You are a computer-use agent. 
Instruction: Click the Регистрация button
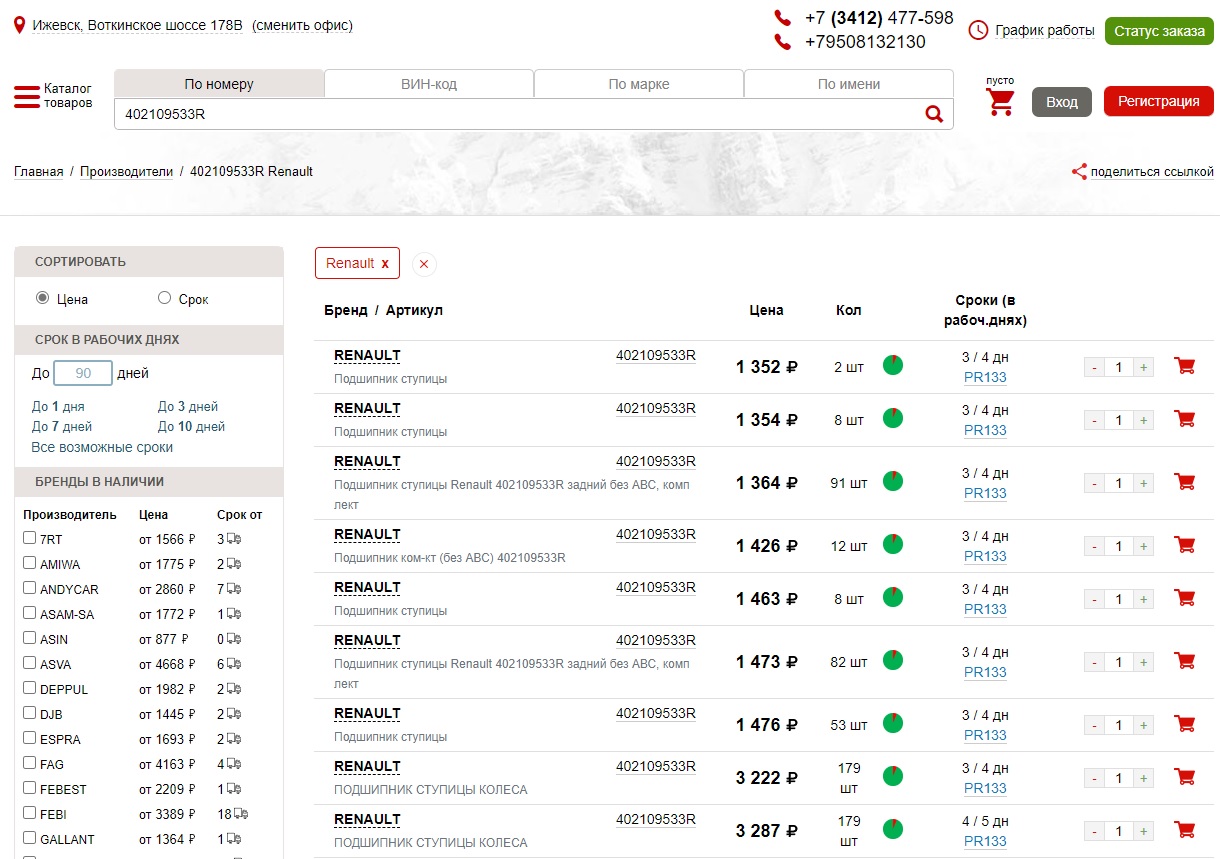pos(1159,101)
